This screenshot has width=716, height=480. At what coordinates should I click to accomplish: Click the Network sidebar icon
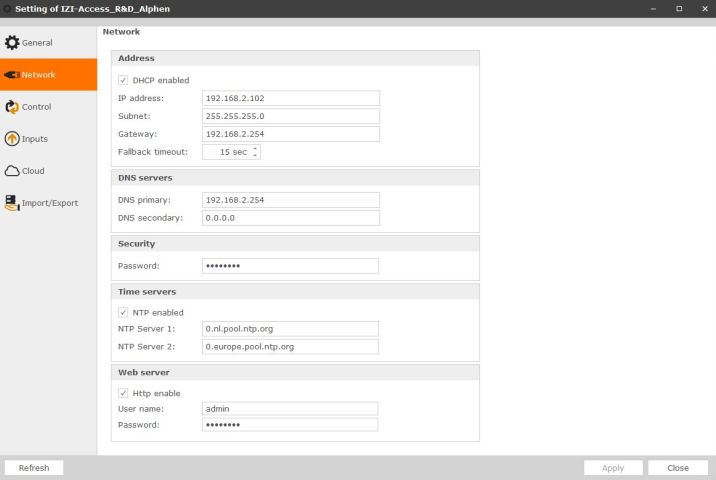click(12, 75)
